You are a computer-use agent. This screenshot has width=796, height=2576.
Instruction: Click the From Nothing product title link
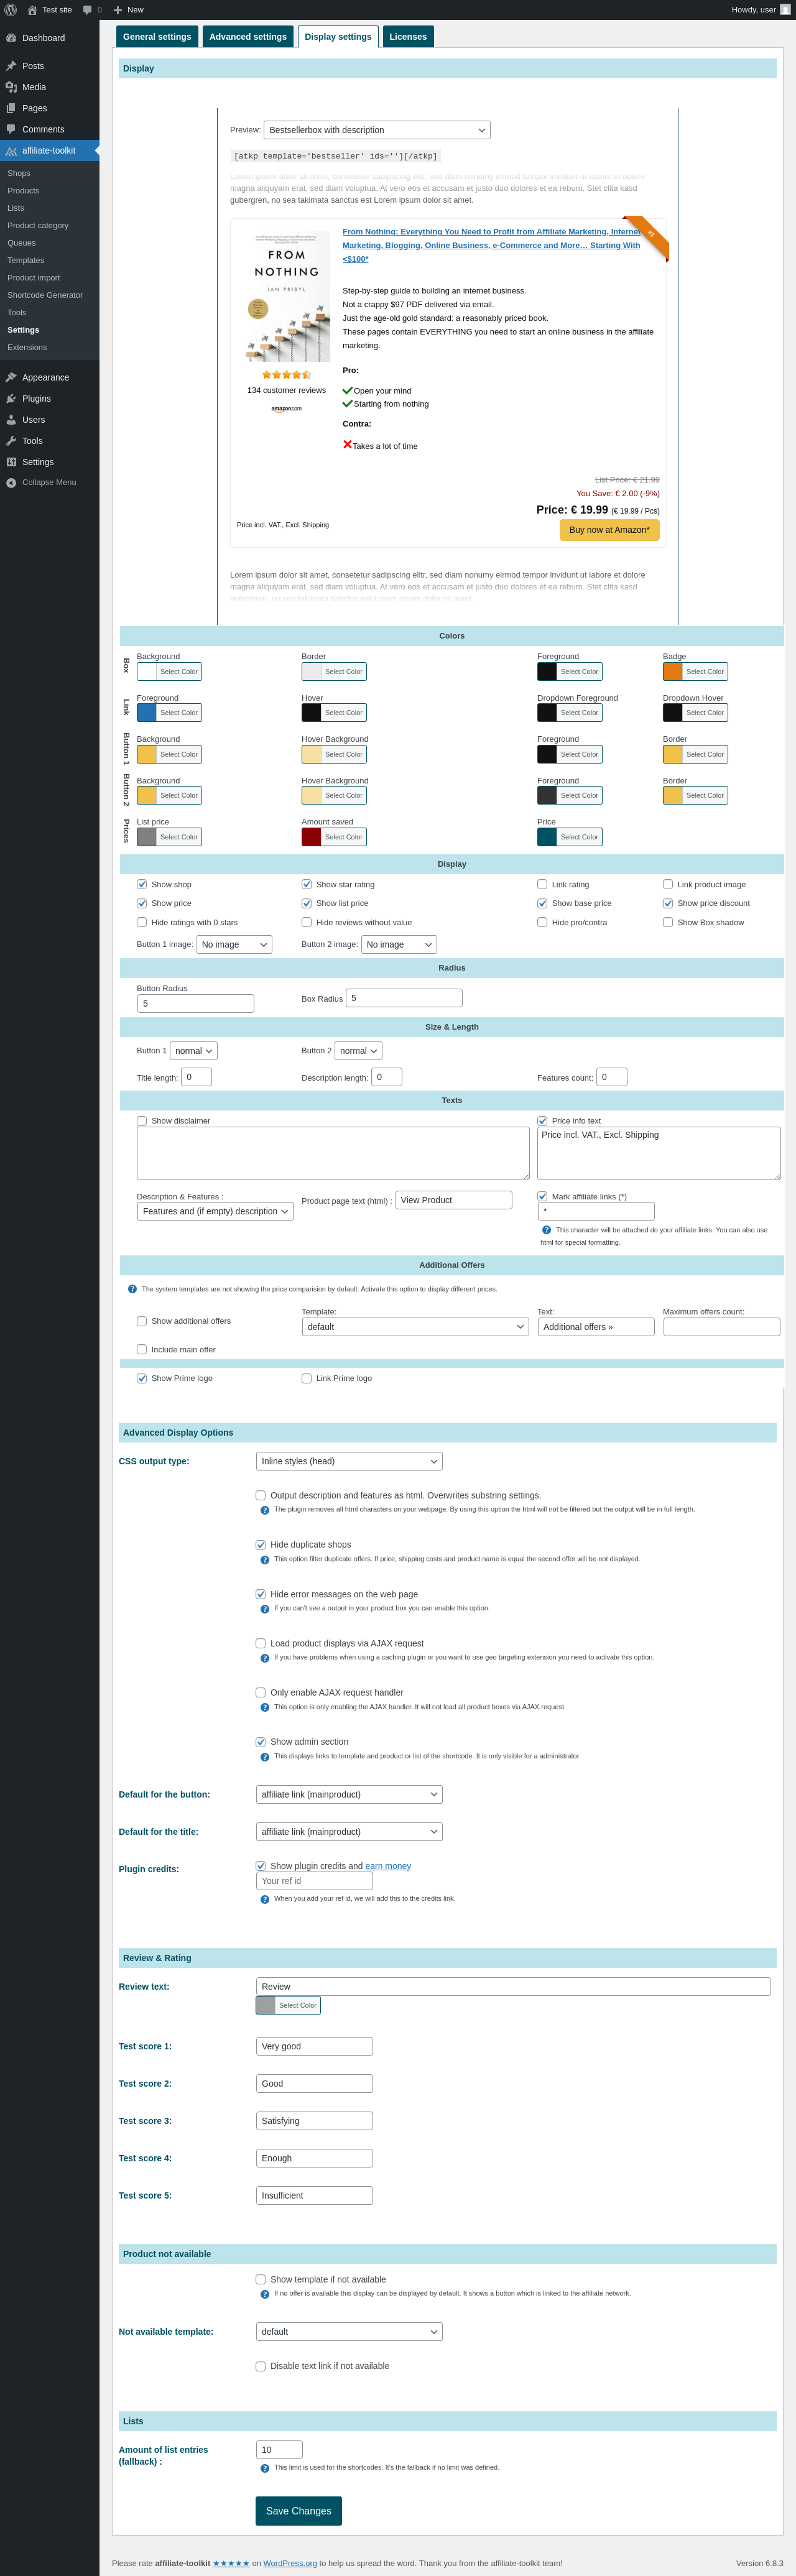pos(492,245)
